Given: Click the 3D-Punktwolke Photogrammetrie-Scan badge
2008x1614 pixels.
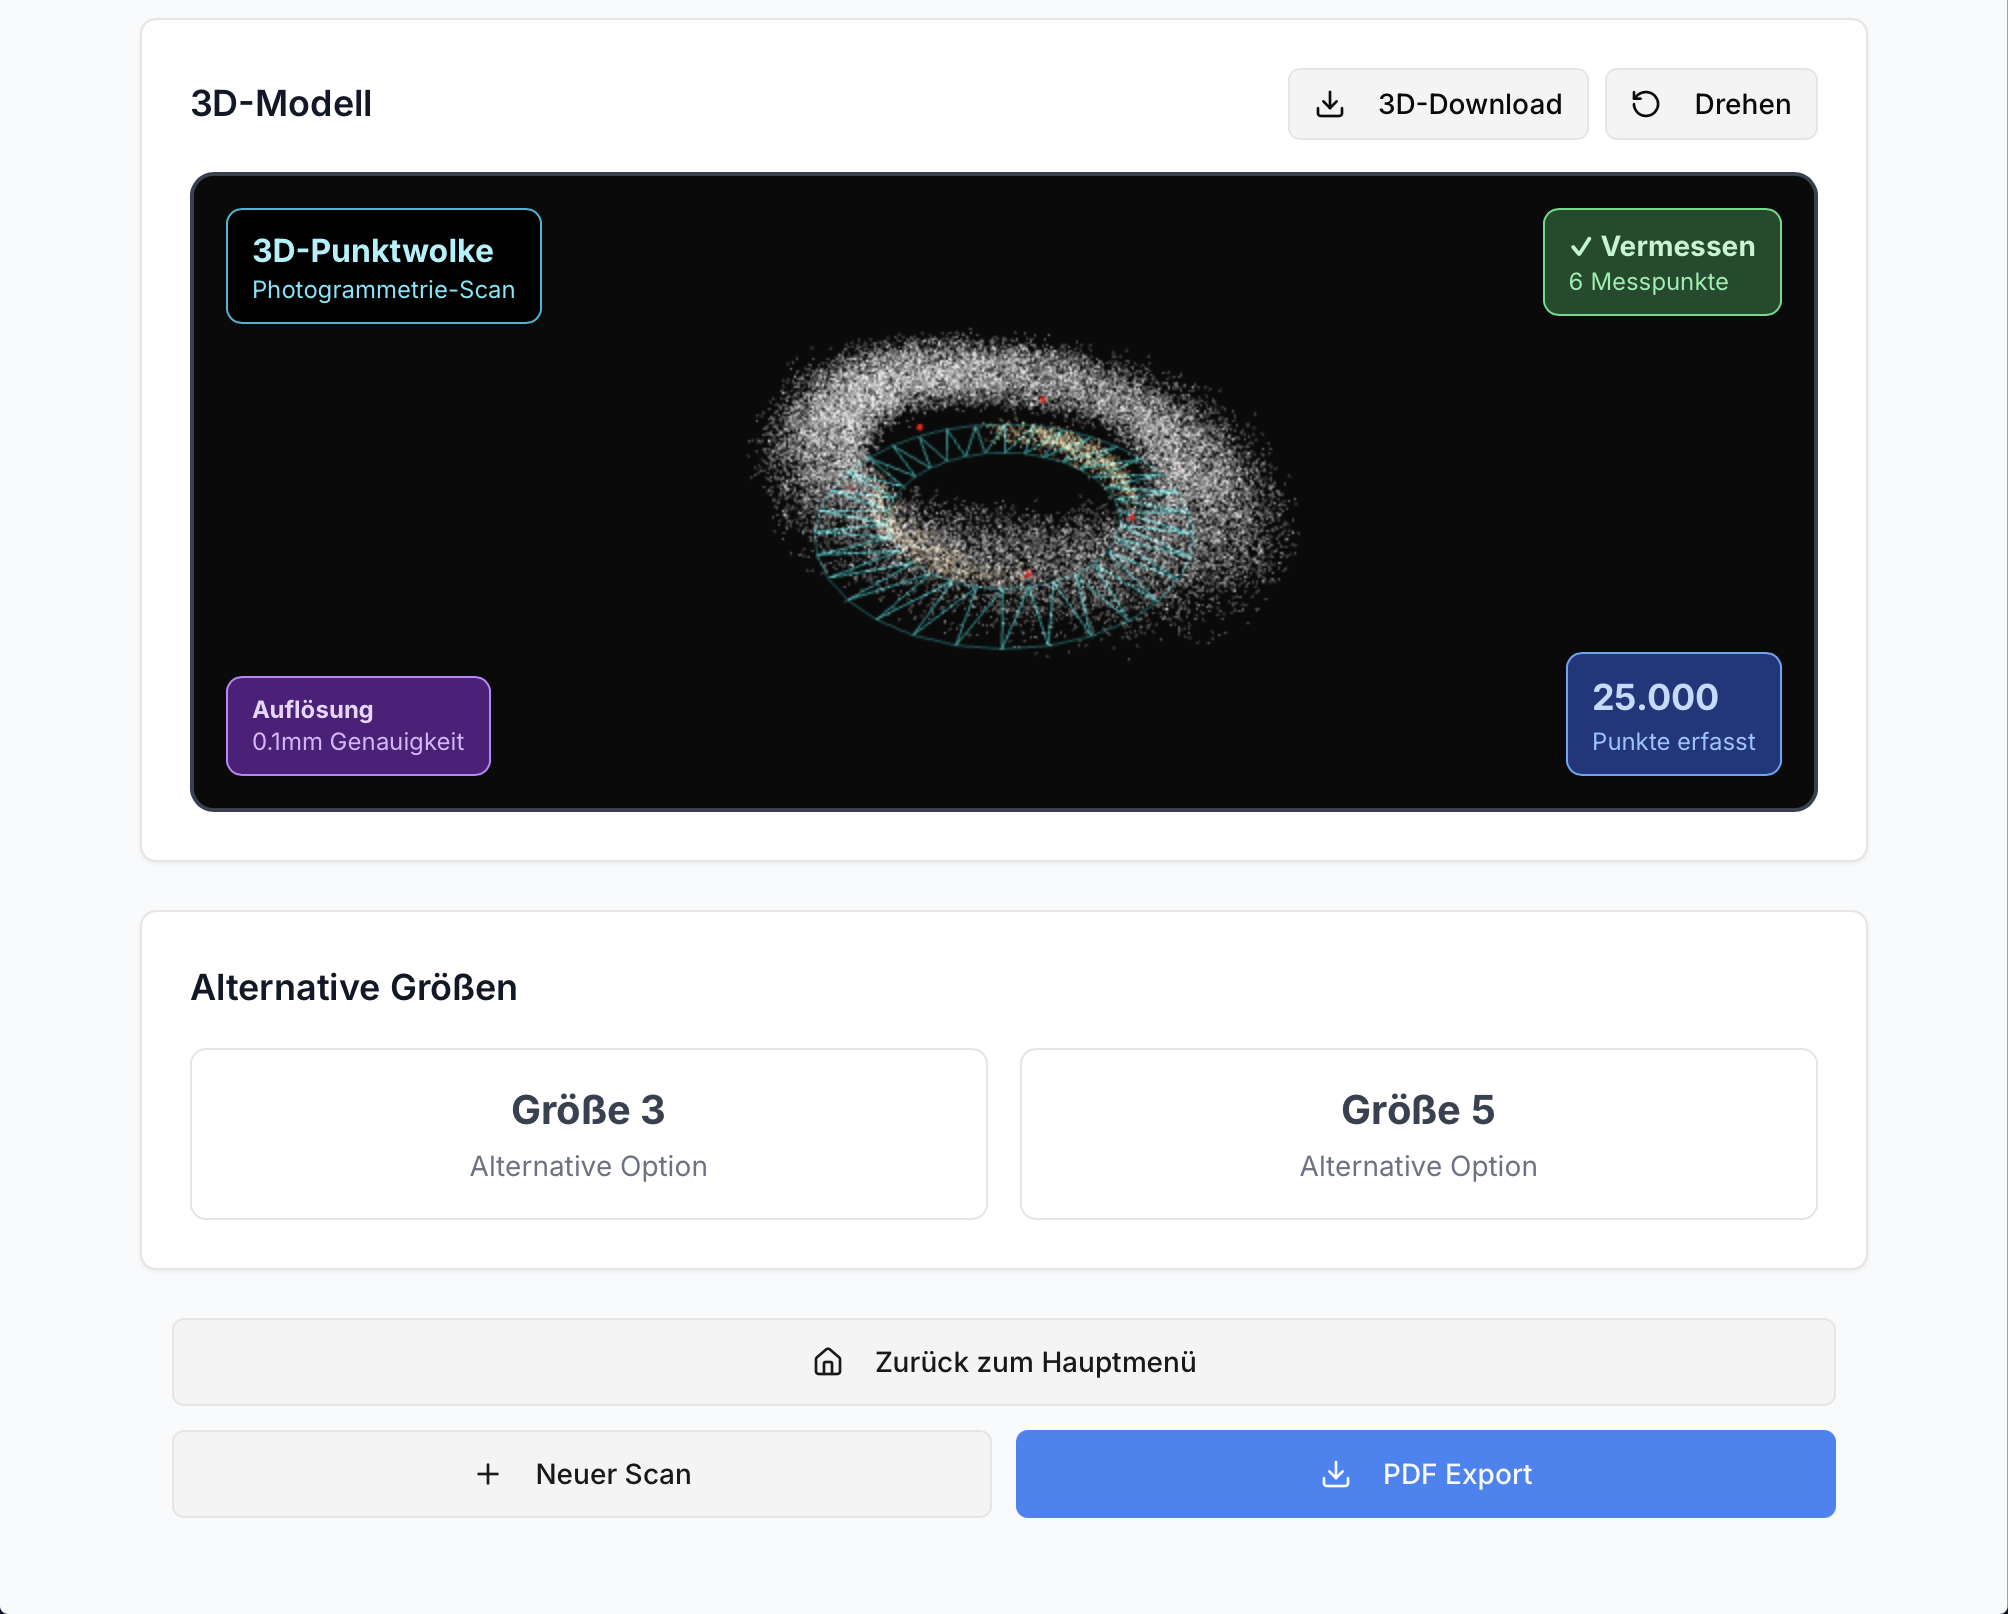Looking at the screenshot, I should tap(383, 266).
